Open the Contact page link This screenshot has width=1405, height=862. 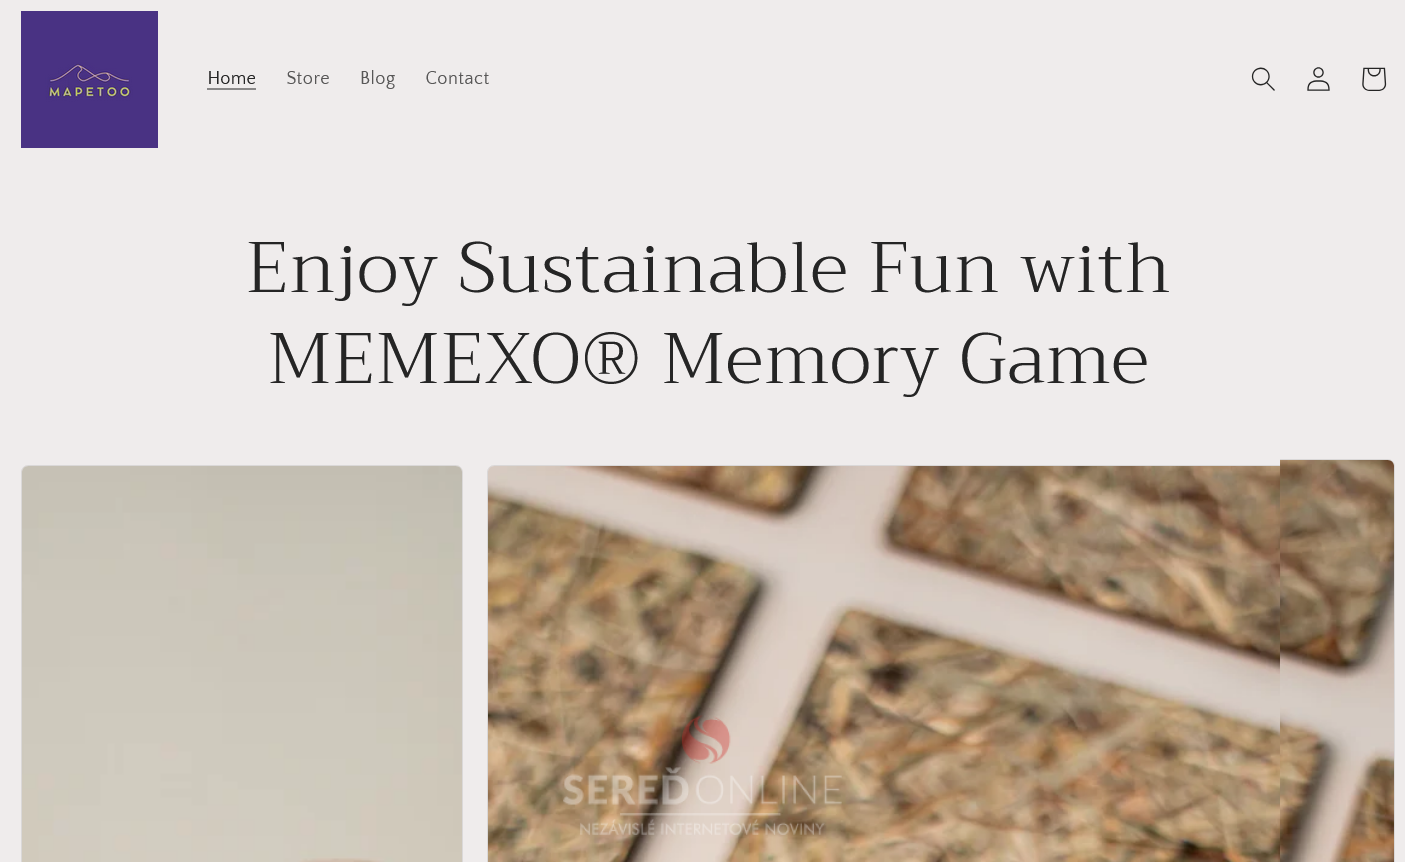click(x=457, y=78)
